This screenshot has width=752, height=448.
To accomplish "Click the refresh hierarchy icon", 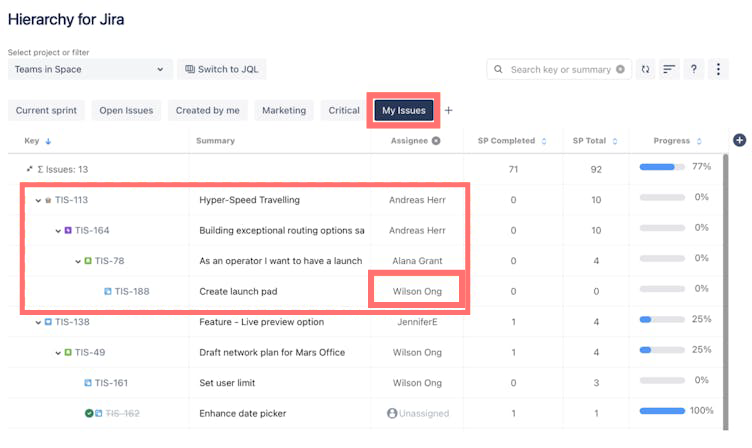I will pyautogui.click(x=646, y=70).
